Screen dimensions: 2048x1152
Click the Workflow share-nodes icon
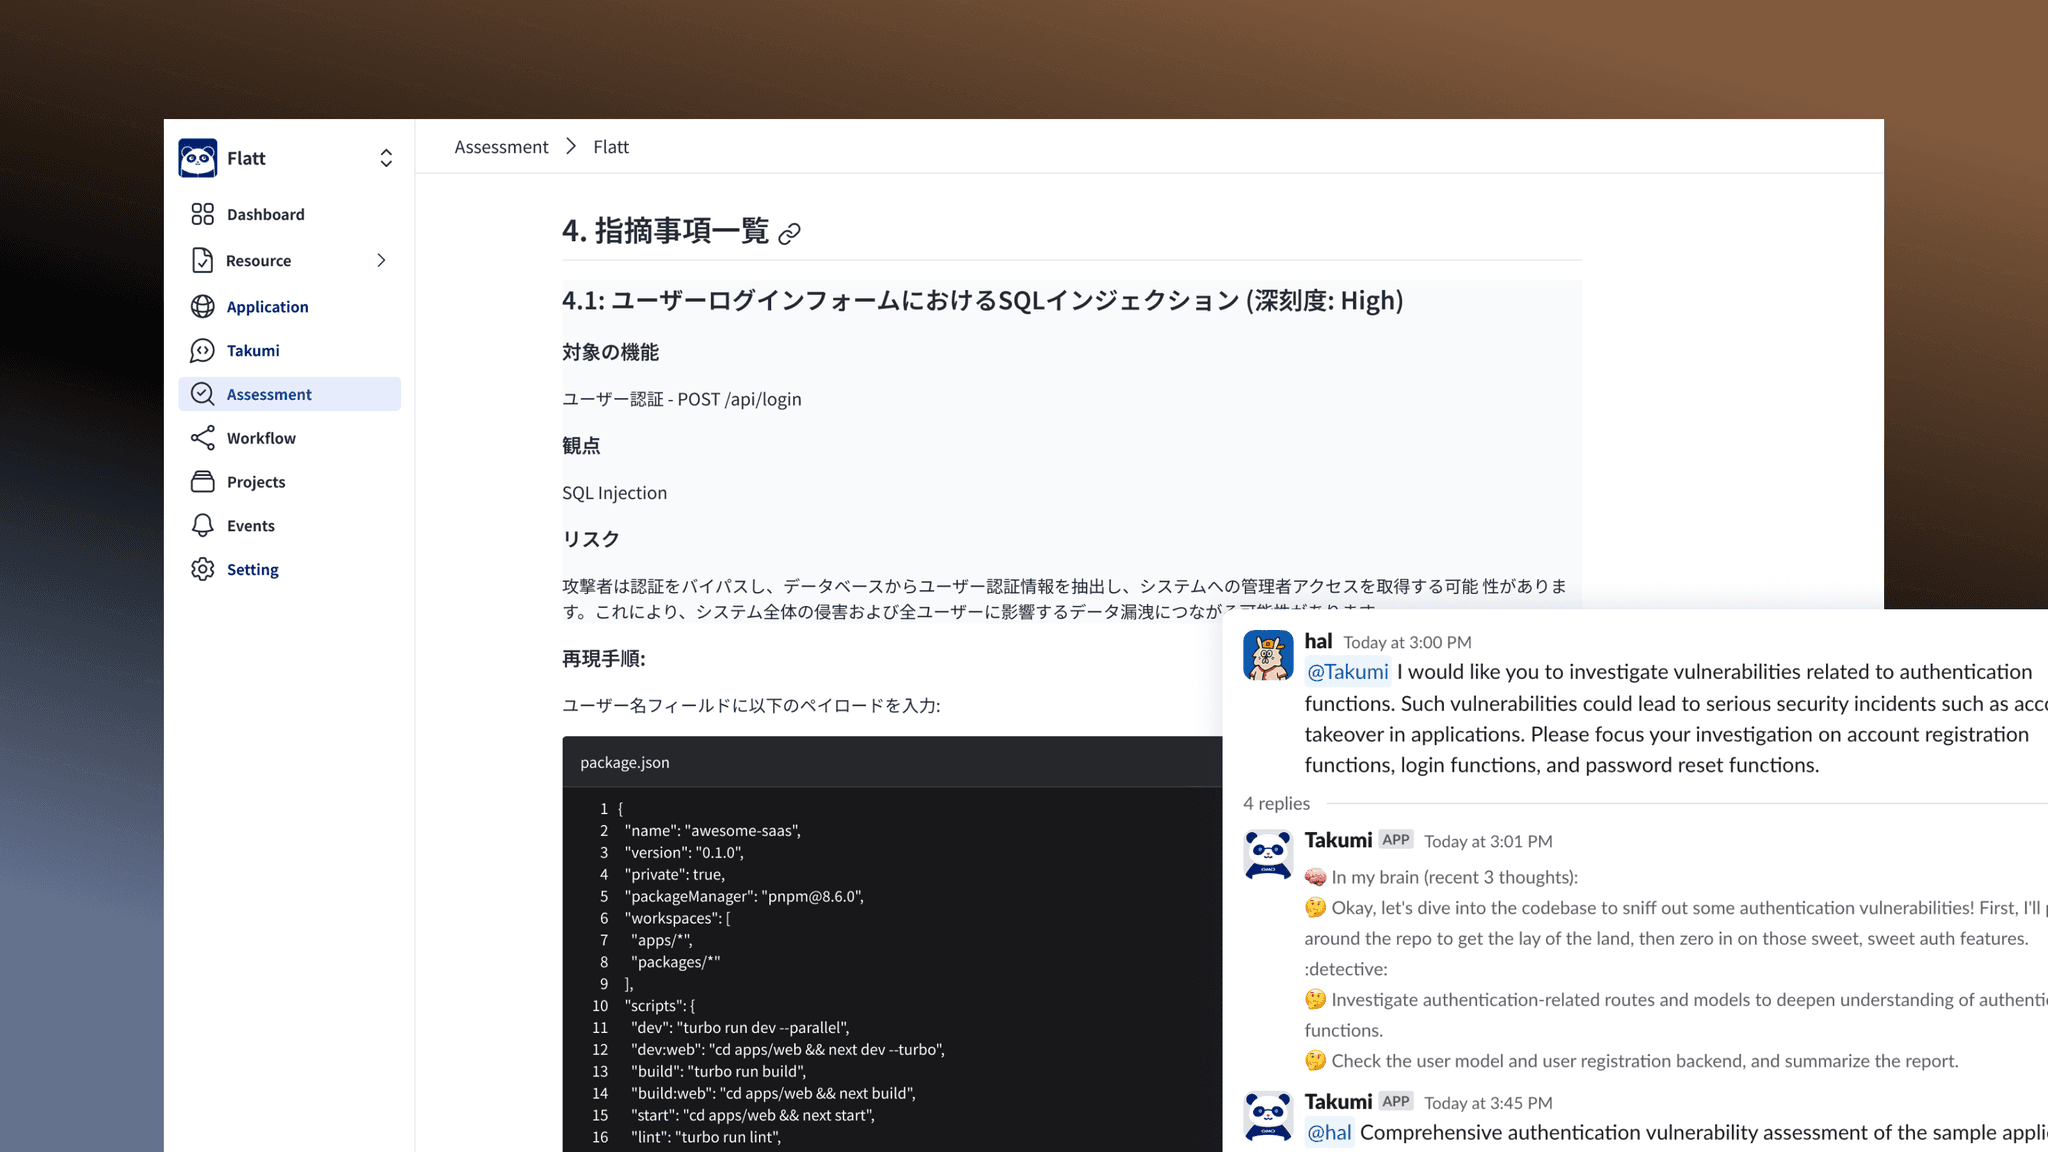(202, 438)
